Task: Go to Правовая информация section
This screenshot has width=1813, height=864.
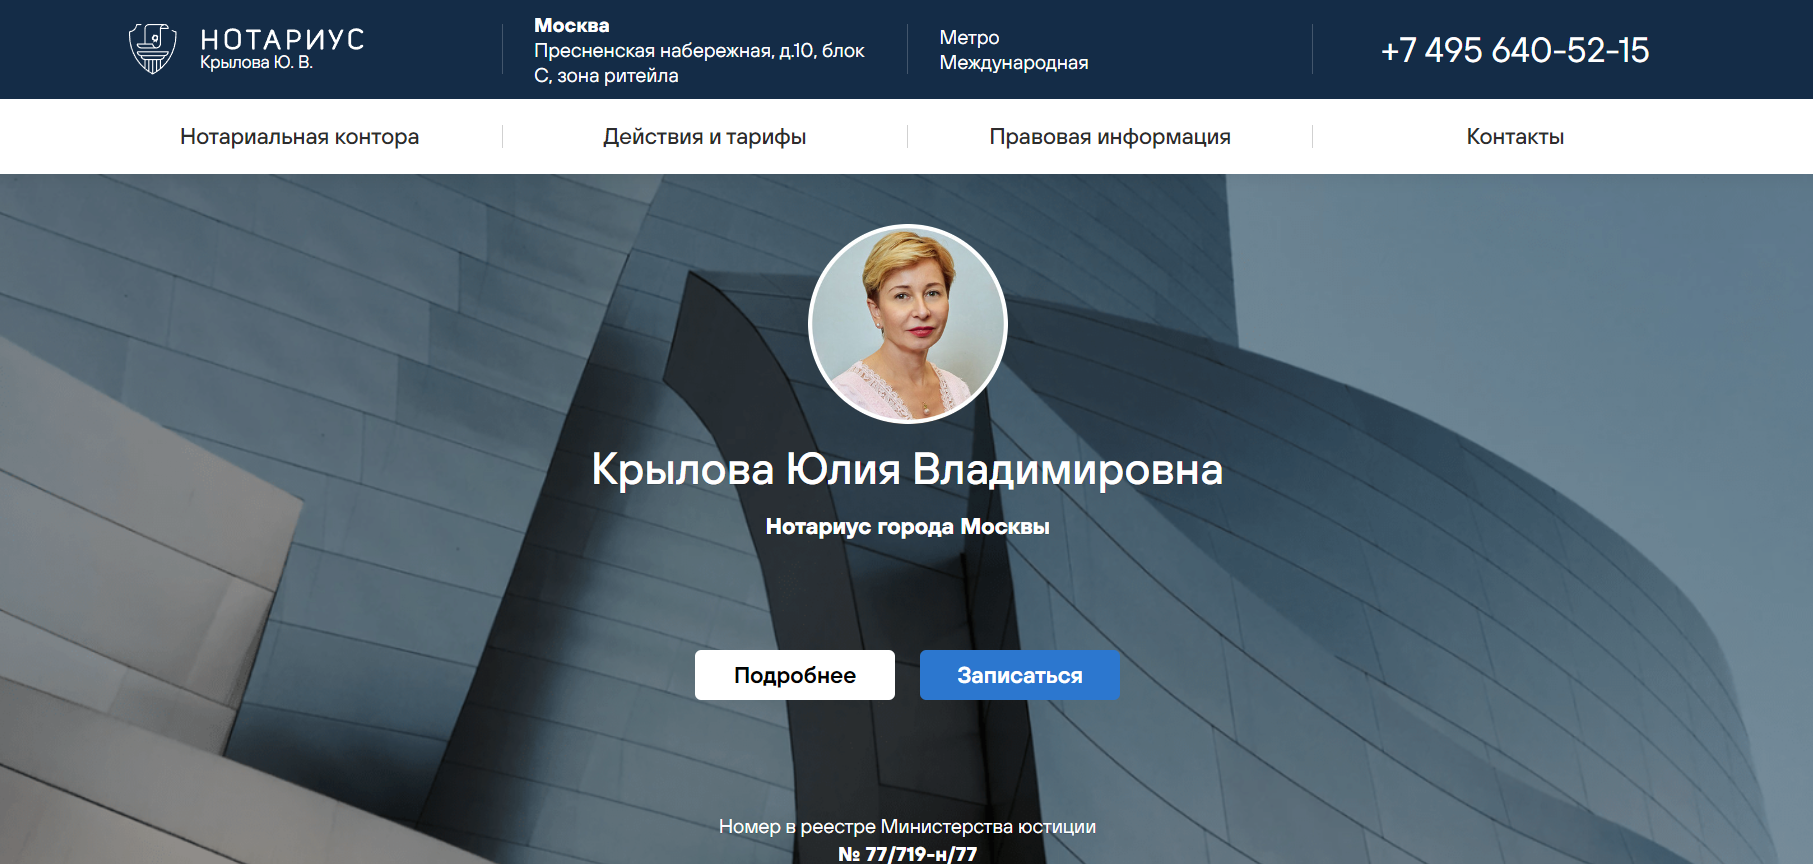Action: 1109,137
